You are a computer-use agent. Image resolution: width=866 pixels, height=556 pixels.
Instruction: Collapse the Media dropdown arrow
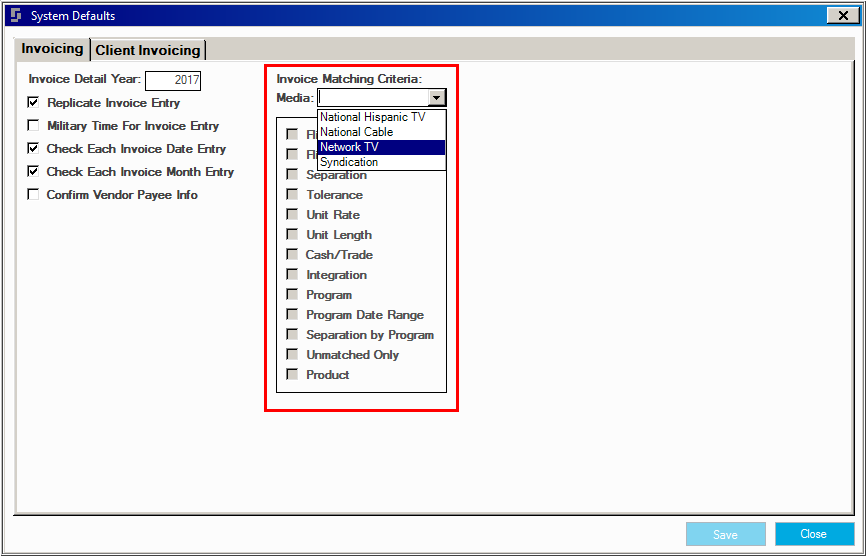point(436,98)
